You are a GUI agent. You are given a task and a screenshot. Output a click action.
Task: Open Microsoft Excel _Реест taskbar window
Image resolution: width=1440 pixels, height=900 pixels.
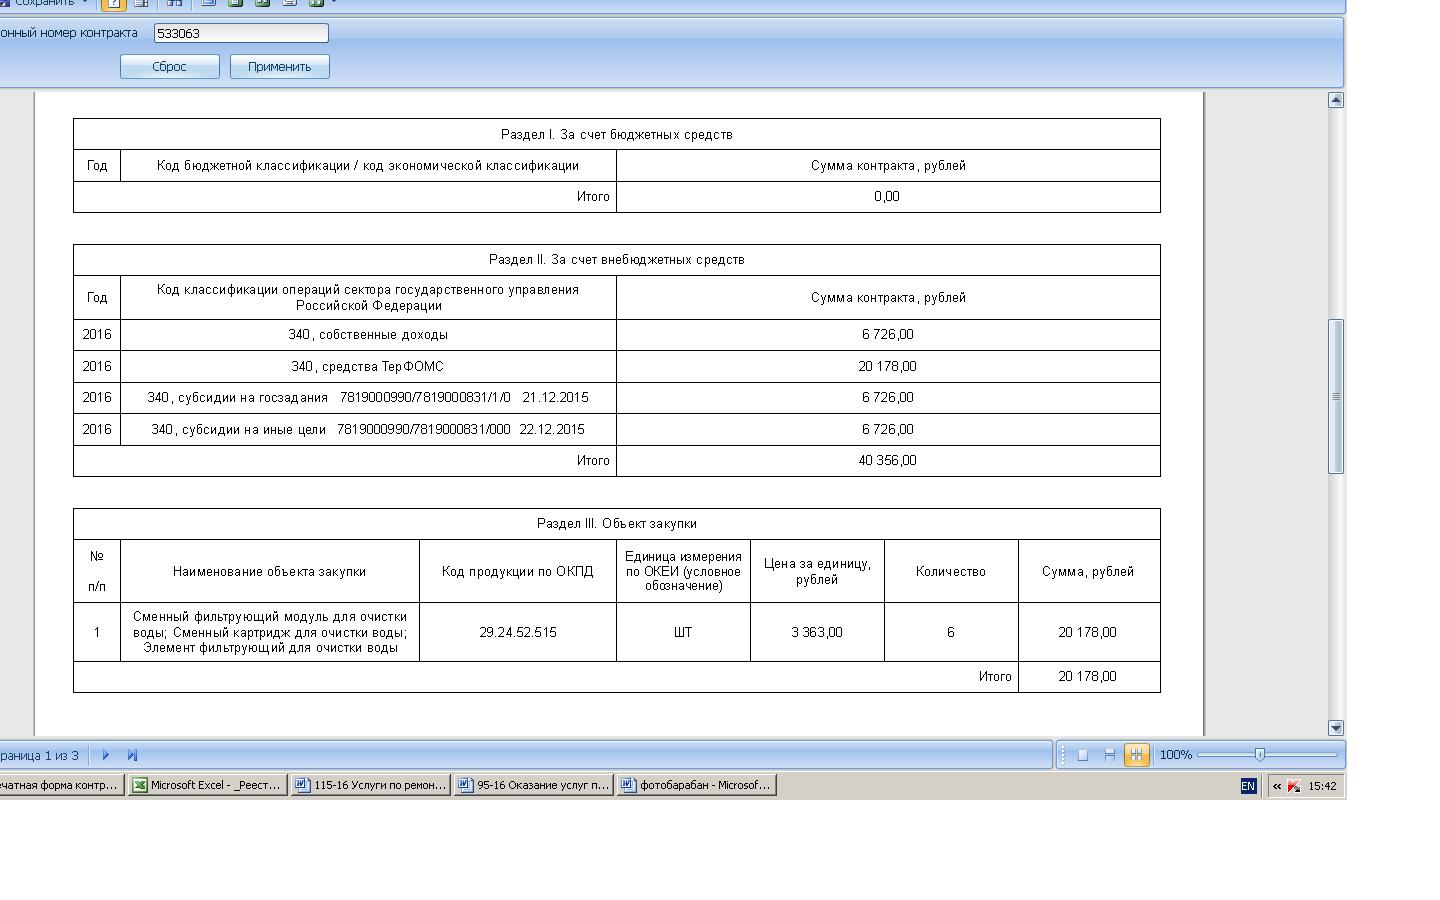pyautogui.click(x=207, y=785)
